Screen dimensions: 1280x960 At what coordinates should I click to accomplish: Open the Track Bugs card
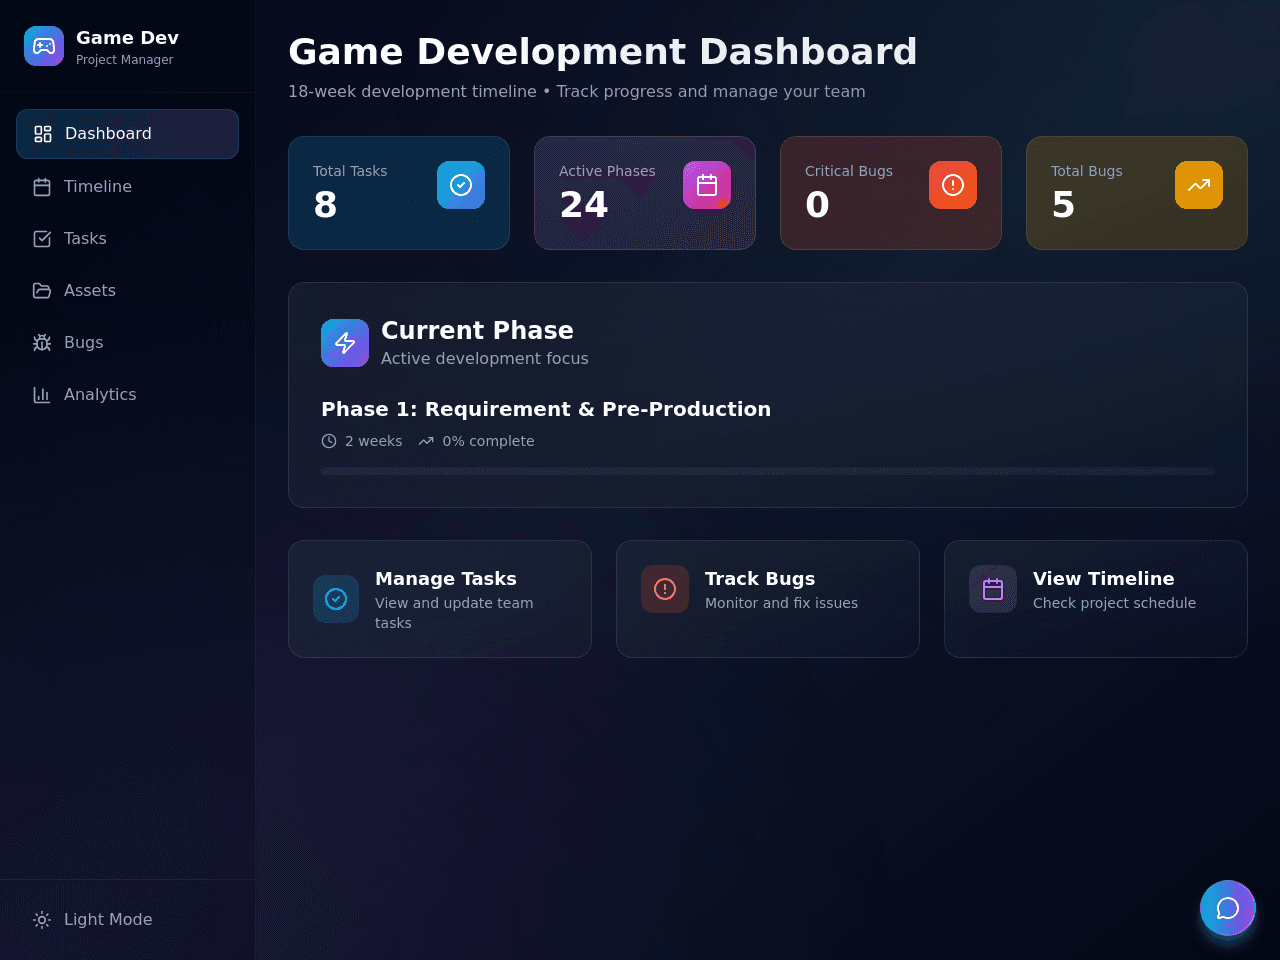coord(768,599)
